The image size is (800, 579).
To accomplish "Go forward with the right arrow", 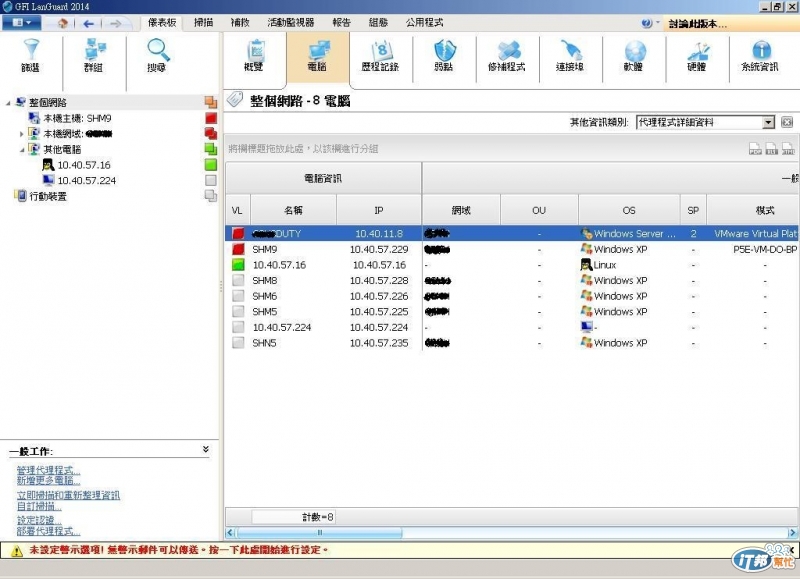I will tap(116, 23).
